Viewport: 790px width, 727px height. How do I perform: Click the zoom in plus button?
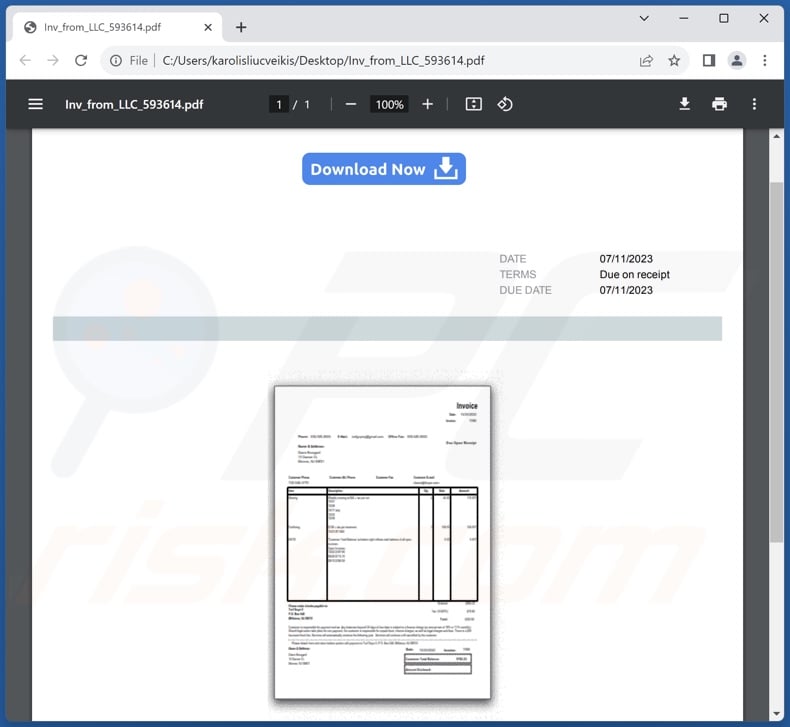coord(427,104)
